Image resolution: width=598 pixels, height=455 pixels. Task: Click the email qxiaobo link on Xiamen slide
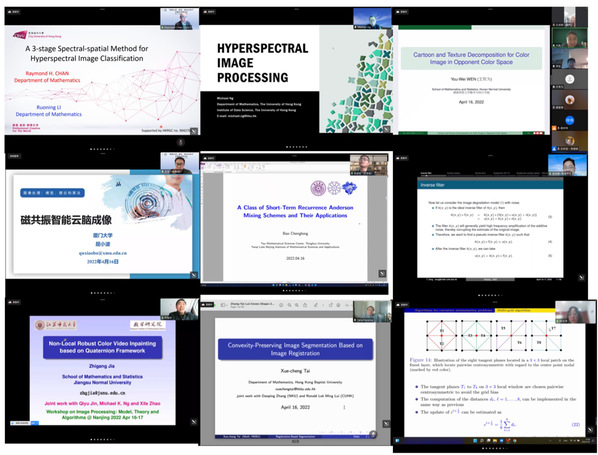click(103, 253)
